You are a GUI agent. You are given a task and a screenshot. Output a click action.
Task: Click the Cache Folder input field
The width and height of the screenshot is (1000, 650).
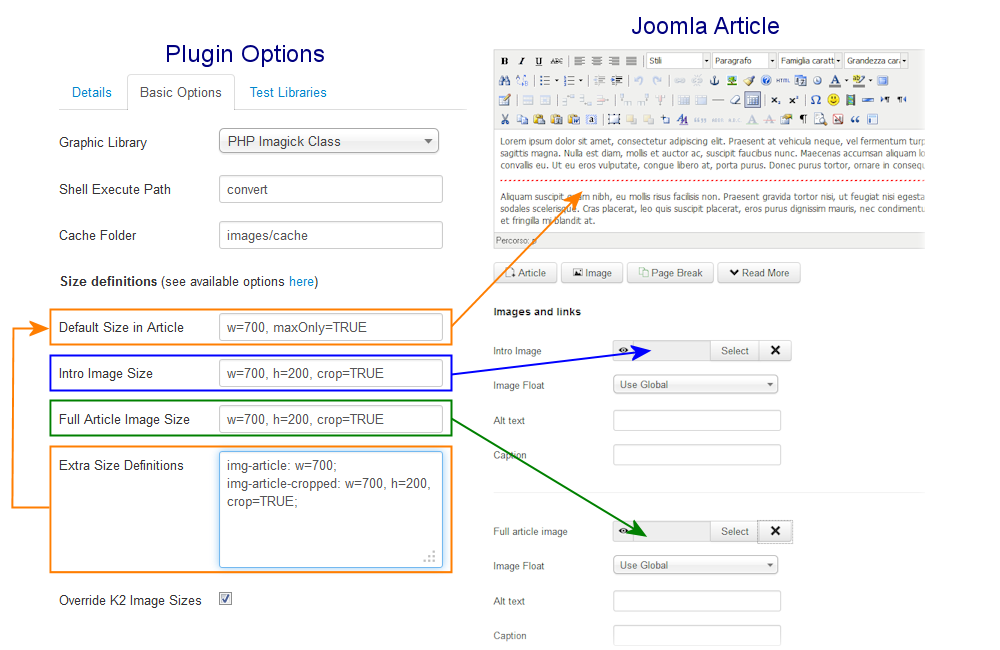330,235
